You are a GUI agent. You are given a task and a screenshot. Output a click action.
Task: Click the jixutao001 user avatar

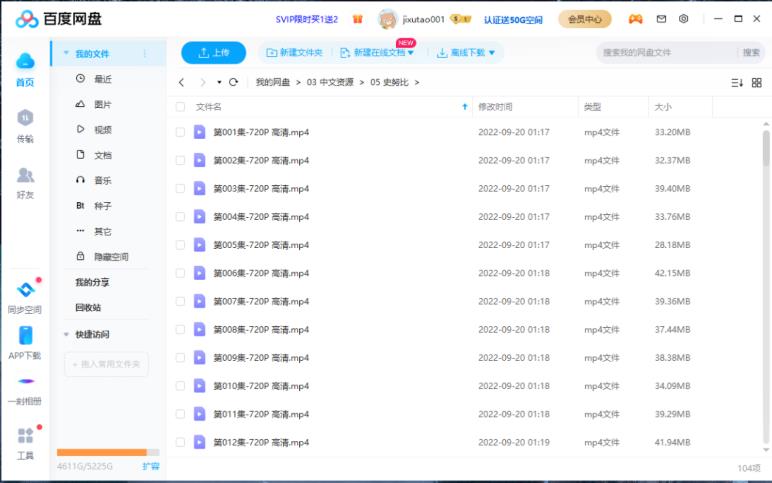pos(387,19)
